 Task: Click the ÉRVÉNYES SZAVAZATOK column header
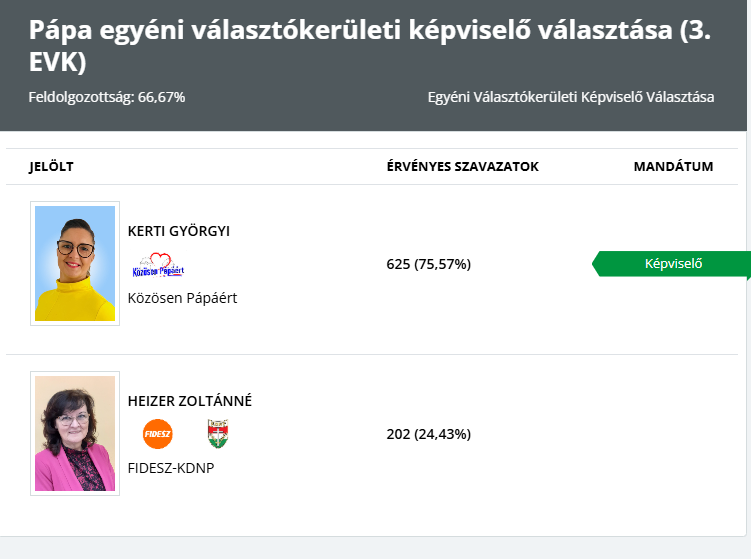pyautogui.click(x=462, y=166)
